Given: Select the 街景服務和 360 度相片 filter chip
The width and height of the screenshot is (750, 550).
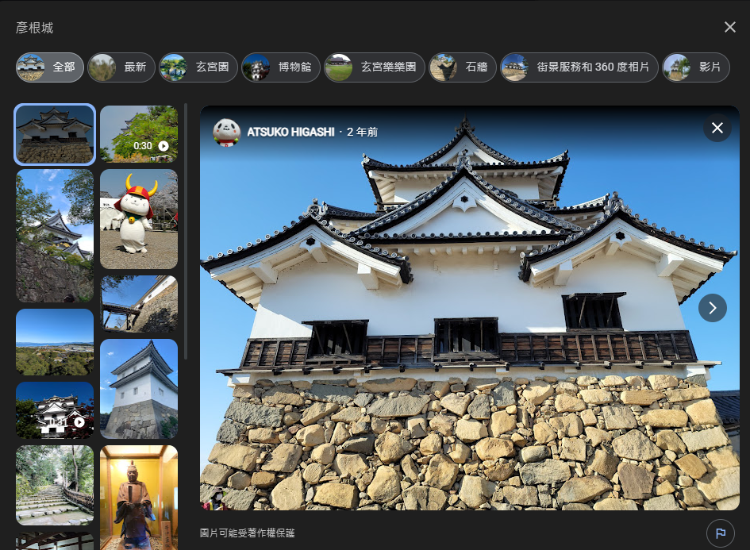Looking at the screenshot, I should [x=579, y=67].
